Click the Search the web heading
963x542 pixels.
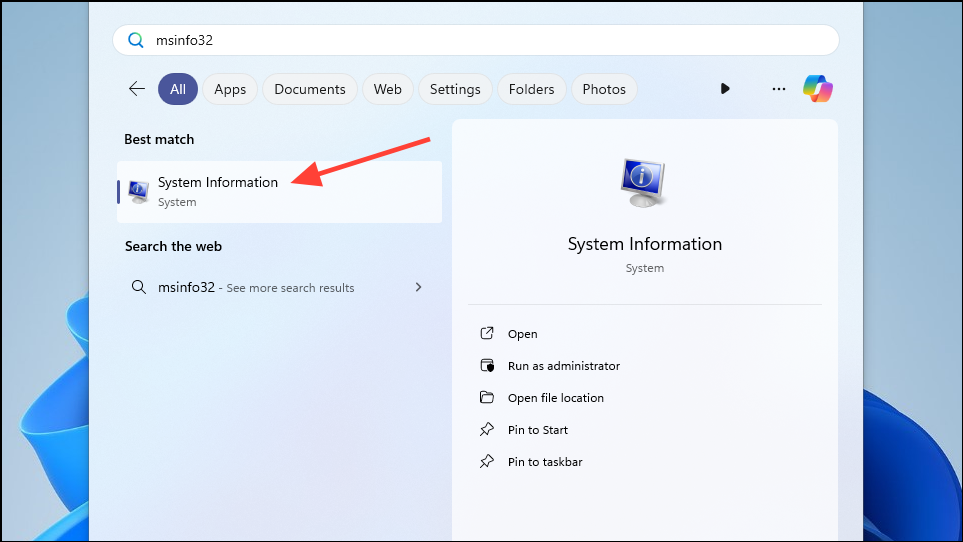pyautogui.click(x=173, y=246)
